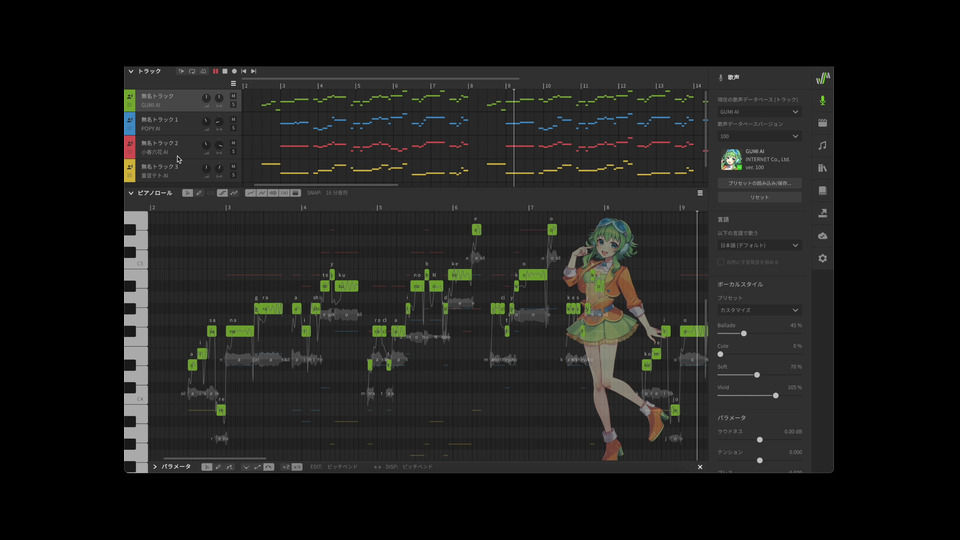Solo the red 無名トラック2
This screenshot has width=960, height=540.
pos(233,151)
